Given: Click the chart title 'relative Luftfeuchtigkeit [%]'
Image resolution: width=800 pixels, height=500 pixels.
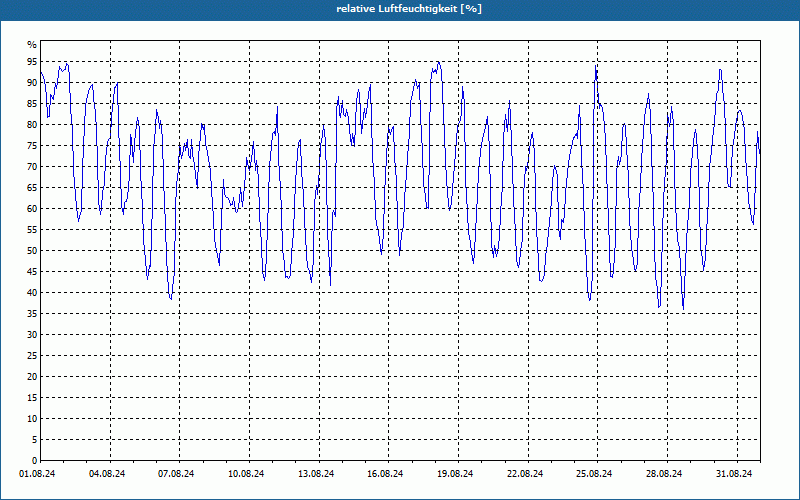Looking at the screenshot, I should click(409, 9).
